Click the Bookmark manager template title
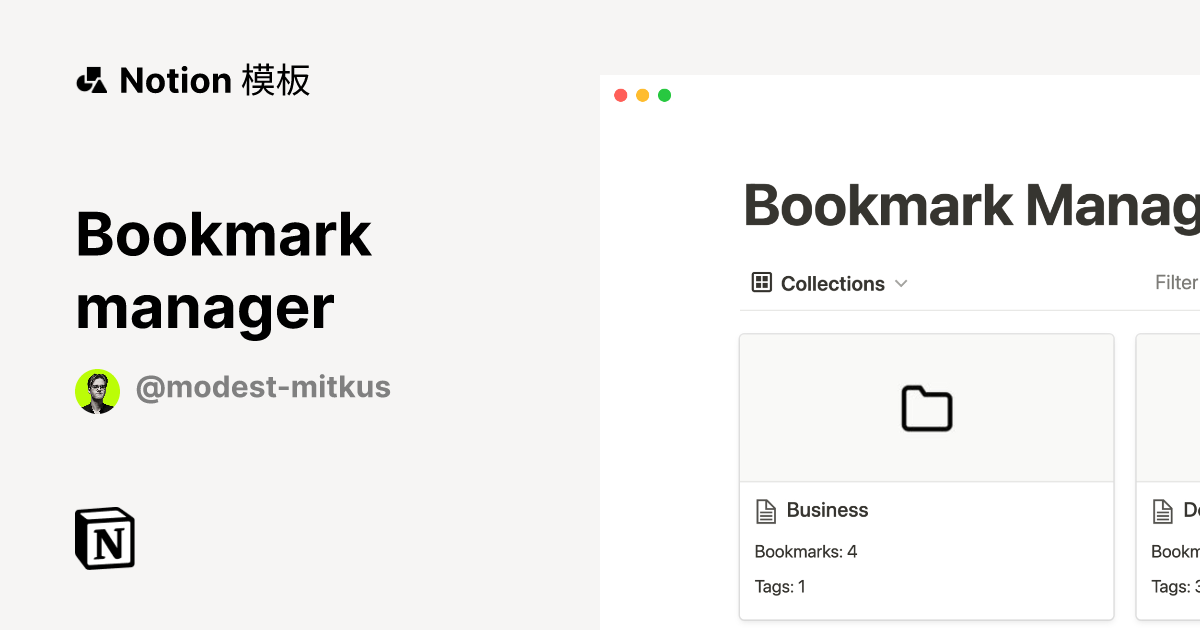This screenshot has width=1200, height=630. click(223, 270)
